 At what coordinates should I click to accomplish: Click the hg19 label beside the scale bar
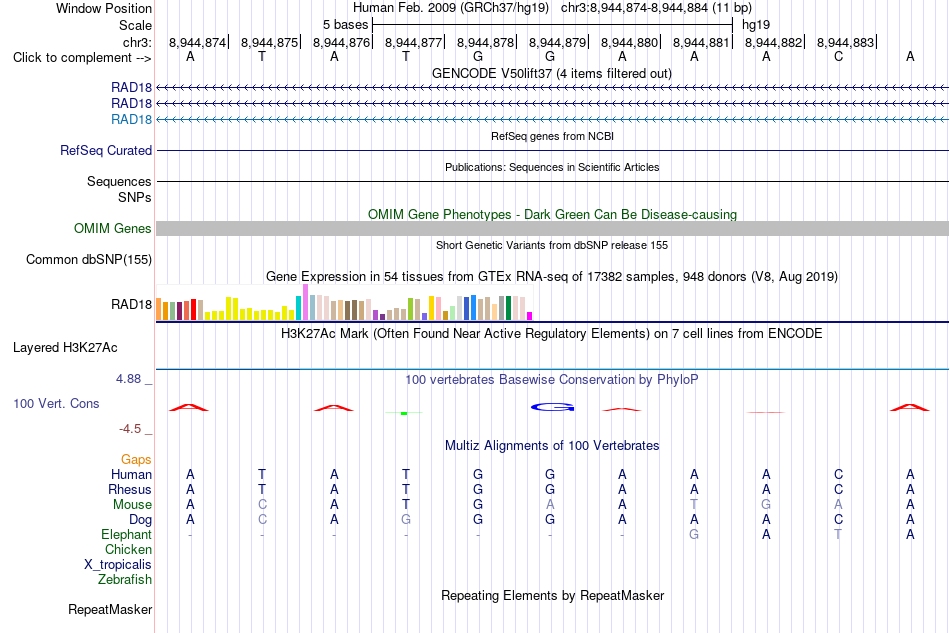tap(756, 25)
